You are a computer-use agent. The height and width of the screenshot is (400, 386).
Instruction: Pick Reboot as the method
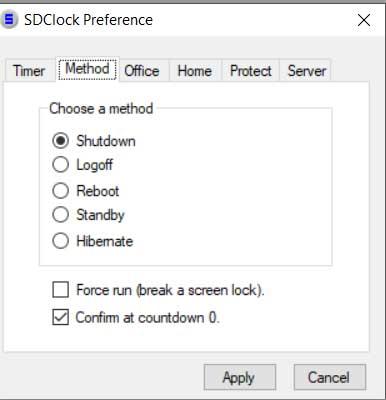(x=60, y=191)
